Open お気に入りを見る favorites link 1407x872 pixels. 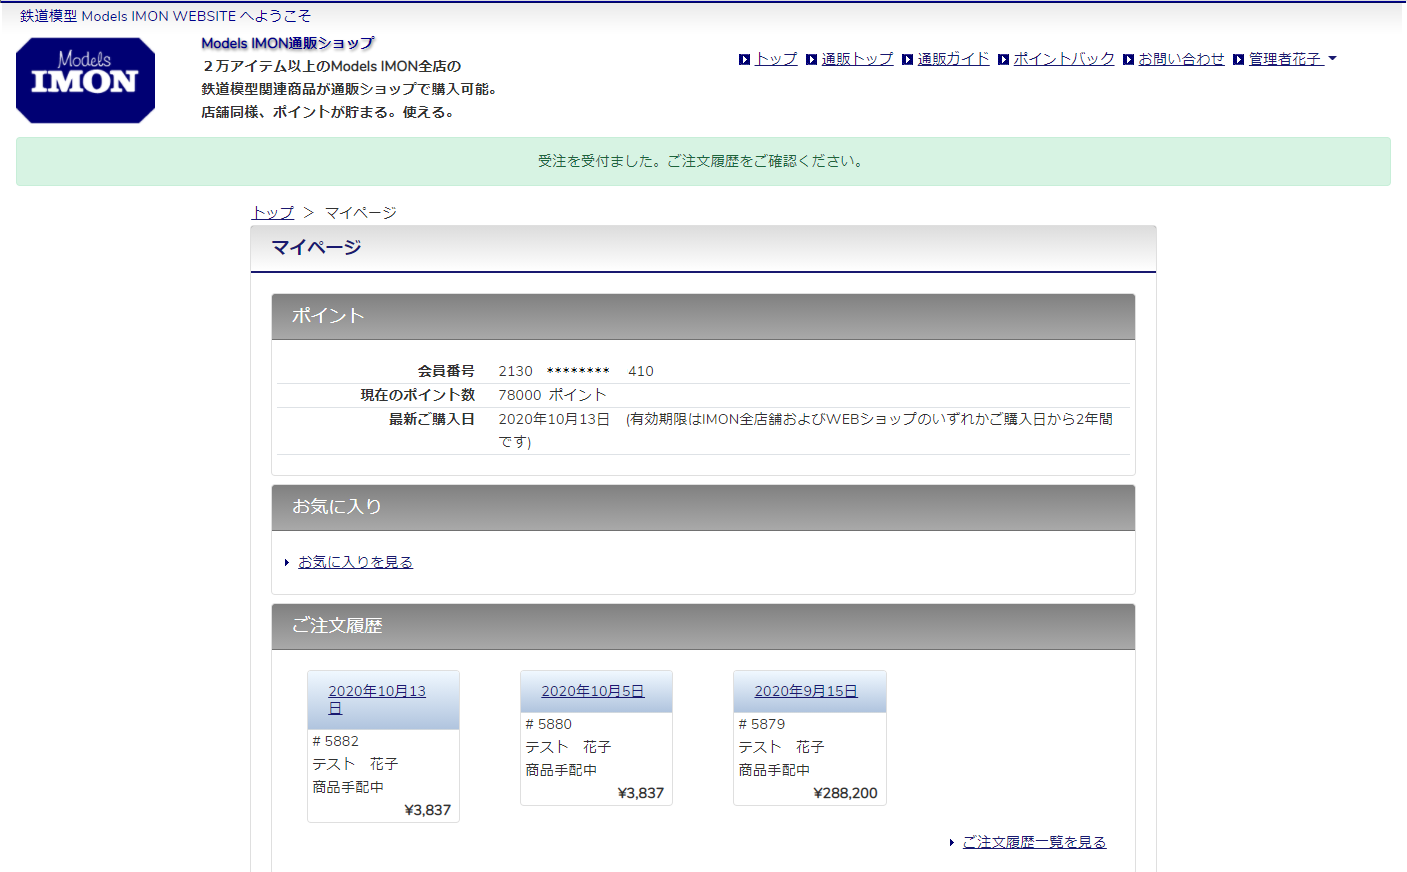pos(355,562)
